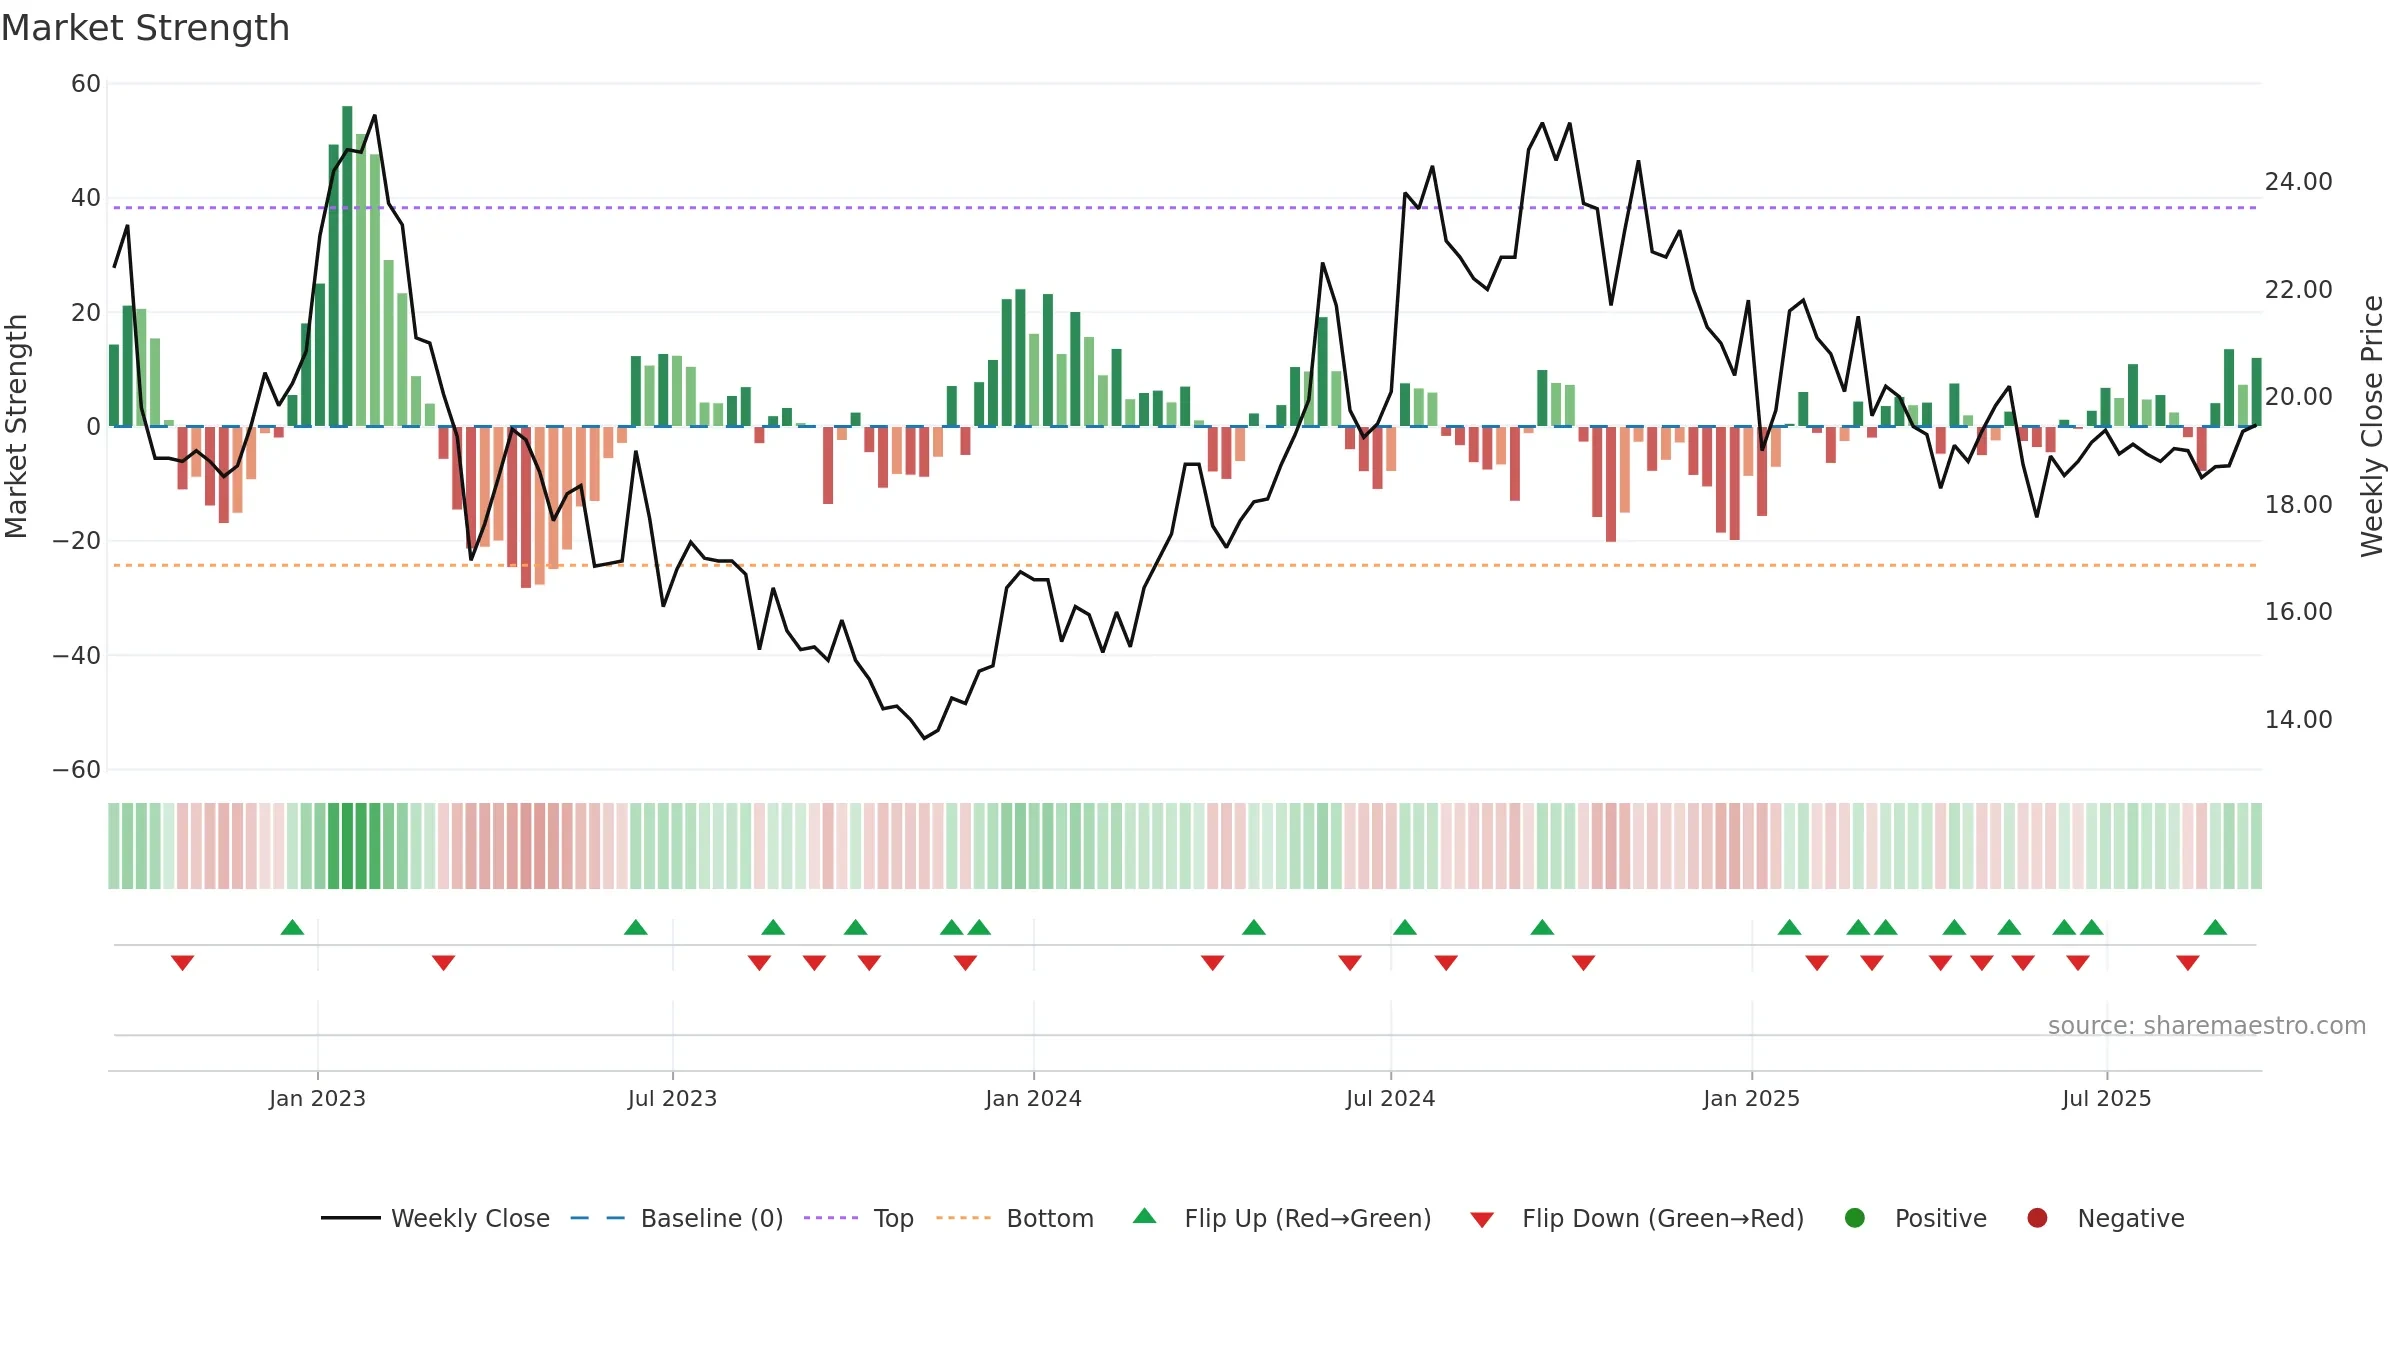The width and height of the screenshot is (2400, 1350).
Task: Click the orange dotted Bottom line sample in legend
Action: [x=963, y=1218]
